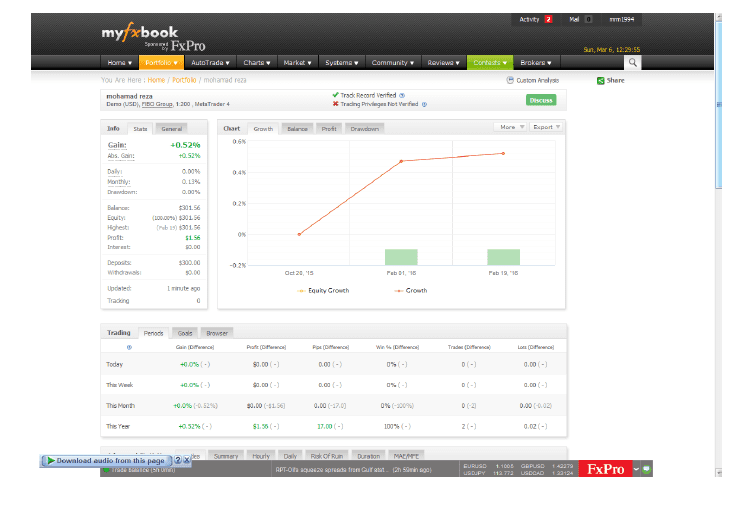742x516 pixels.
Task: Click the Portfolio breadcrumb link
Action: point(184,80)
